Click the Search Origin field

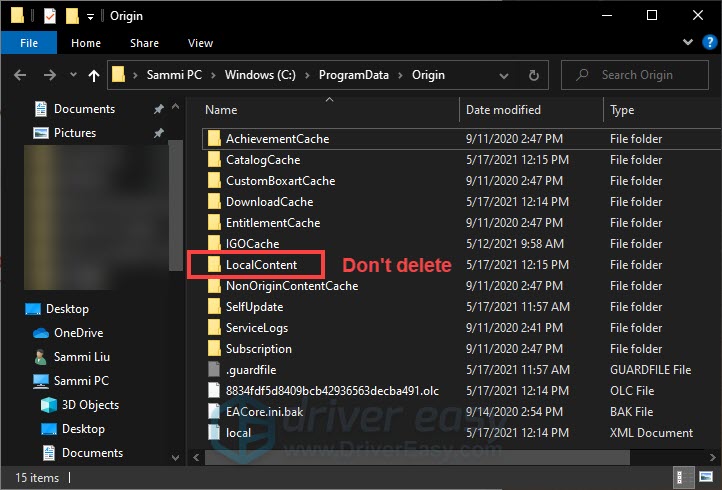tap(635, 75)
